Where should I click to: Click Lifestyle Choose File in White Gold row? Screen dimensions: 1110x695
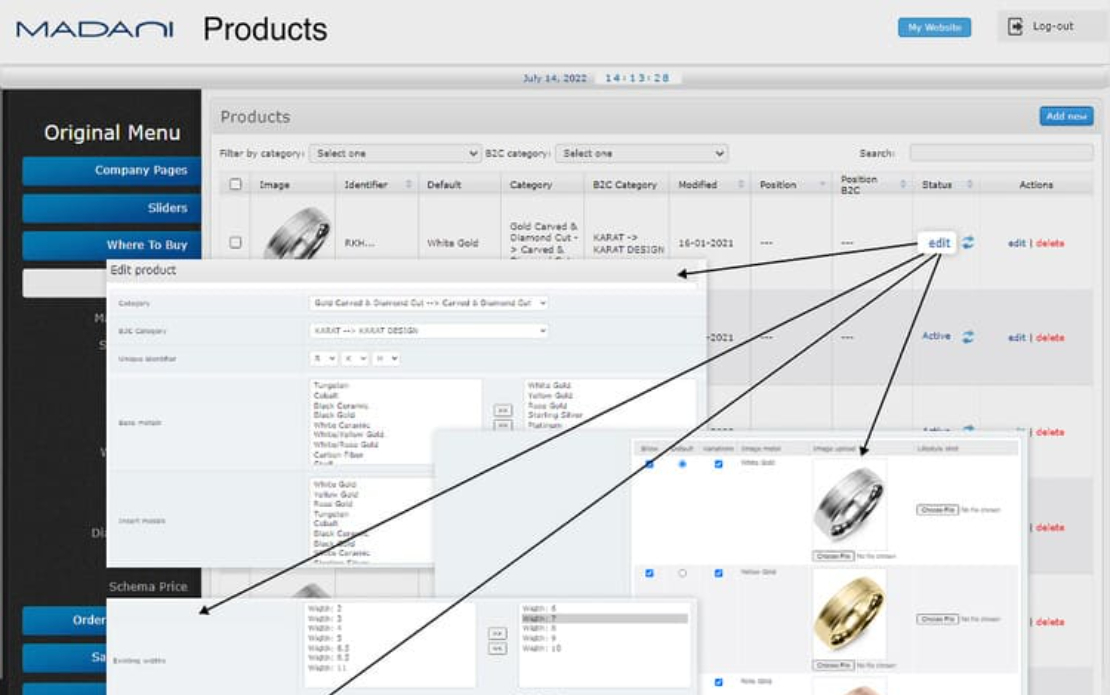pyautogui.click(x=937, y=510)
